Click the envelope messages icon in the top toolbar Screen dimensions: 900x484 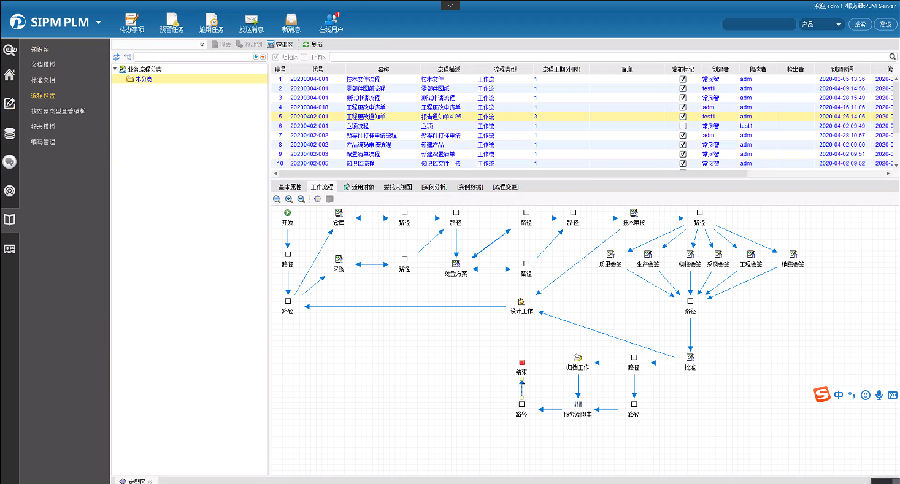pyautogui.click(x=251, y=19)
